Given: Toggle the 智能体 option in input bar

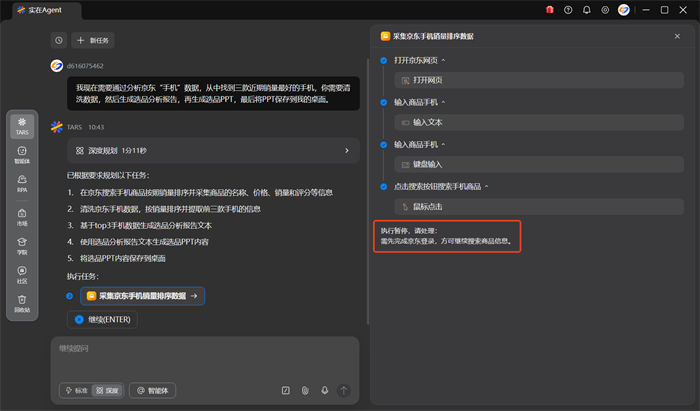Looking at the screenshot, I should (x=154, y=390).
